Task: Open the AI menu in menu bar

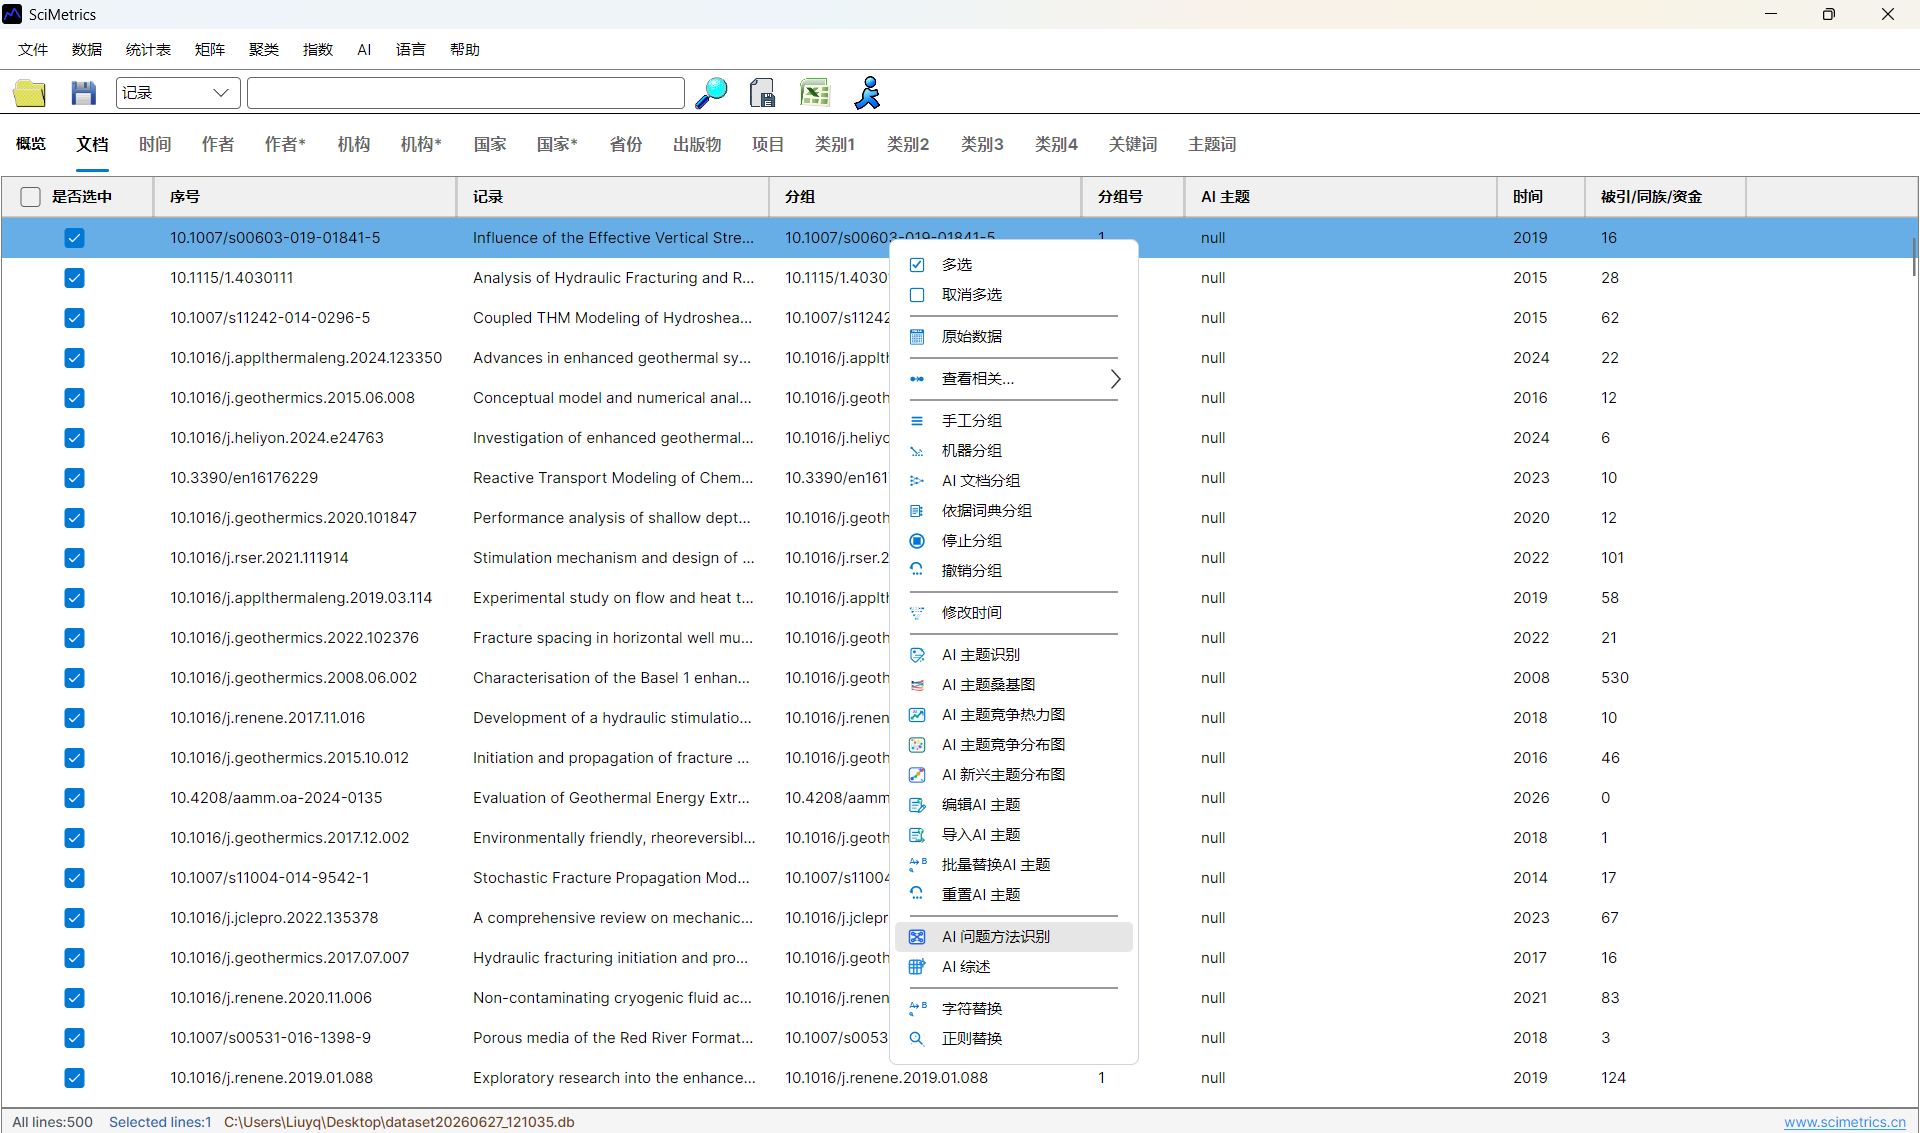Action: pyautogui.click(x=364, y=50)
